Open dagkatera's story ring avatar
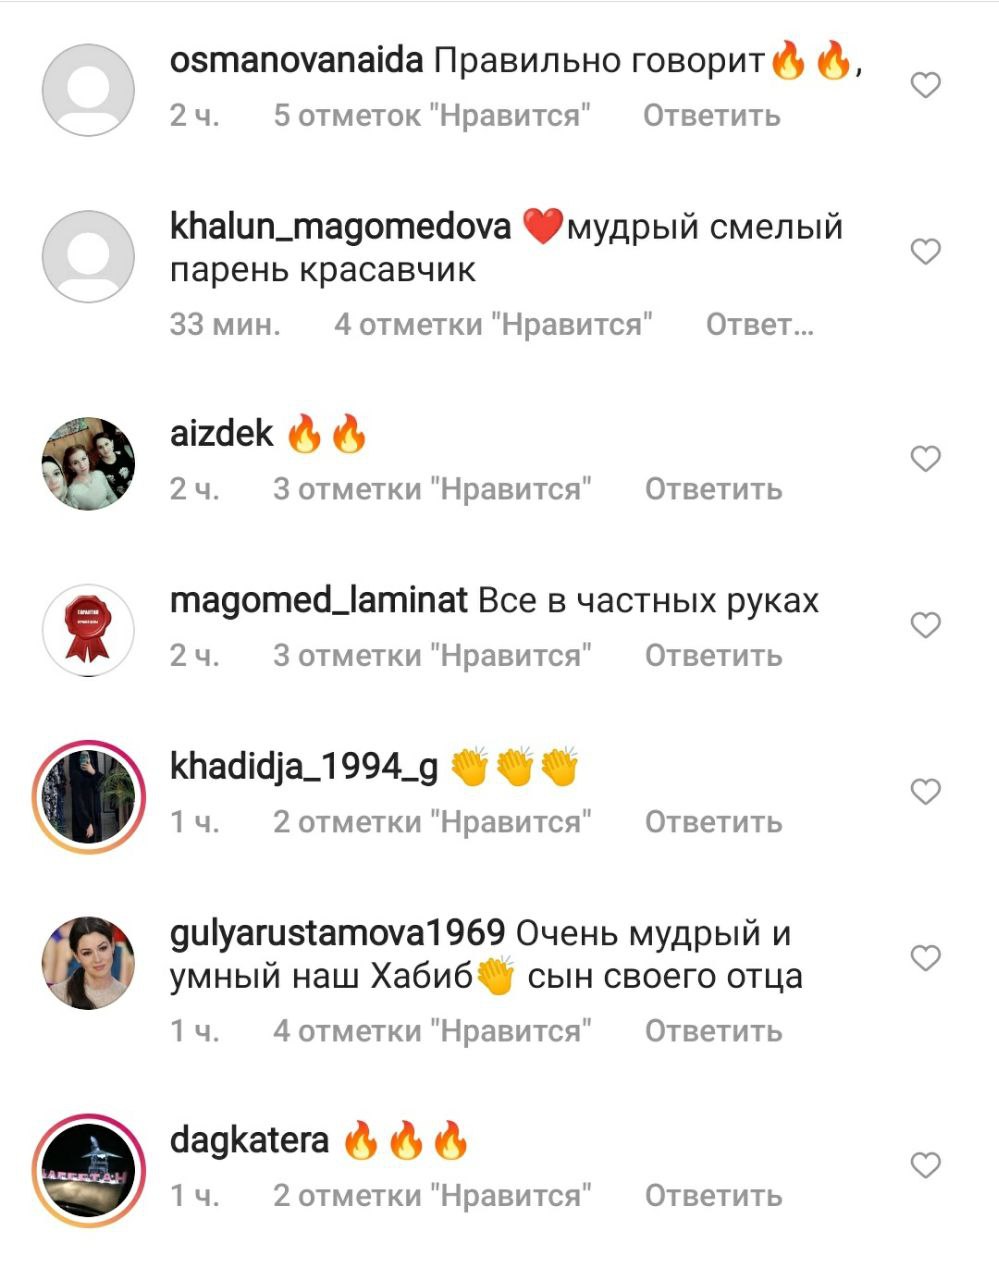Image resolution: width=999 pixels, height=1280 pixels. [x=89, y=1170]
